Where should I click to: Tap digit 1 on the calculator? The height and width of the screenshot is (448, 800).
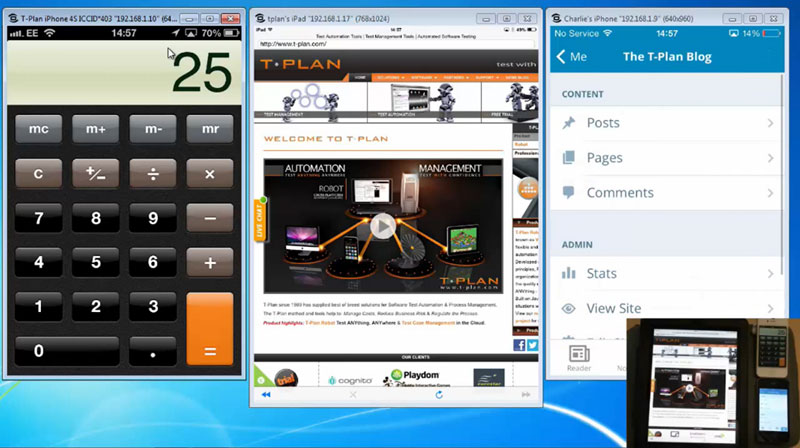point(39,307)
